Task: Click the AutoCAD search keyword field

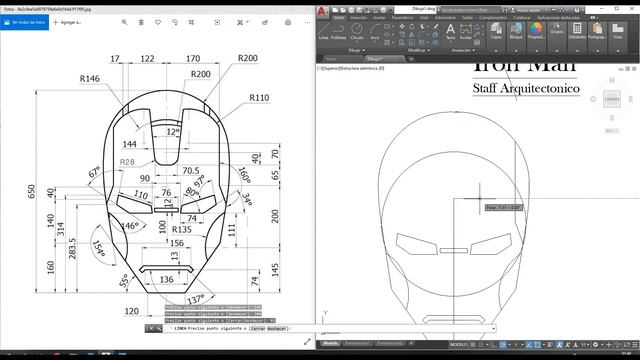Action: click(x=470, y=10)
